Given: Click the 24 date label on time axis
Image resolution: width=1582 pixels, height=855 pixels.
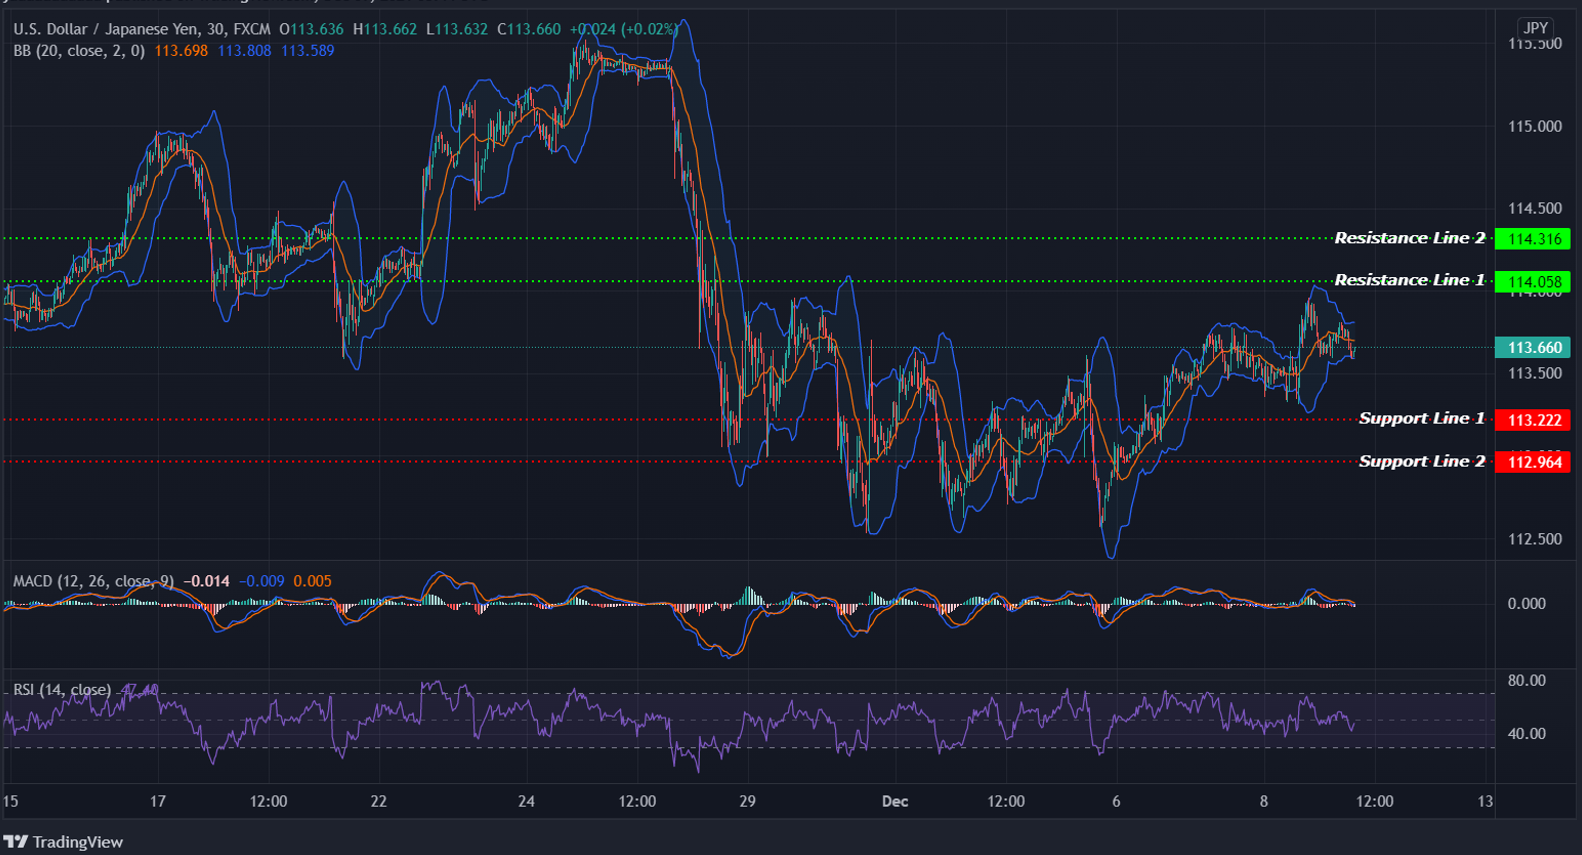Looking at the screenshot, I should 526,802.
